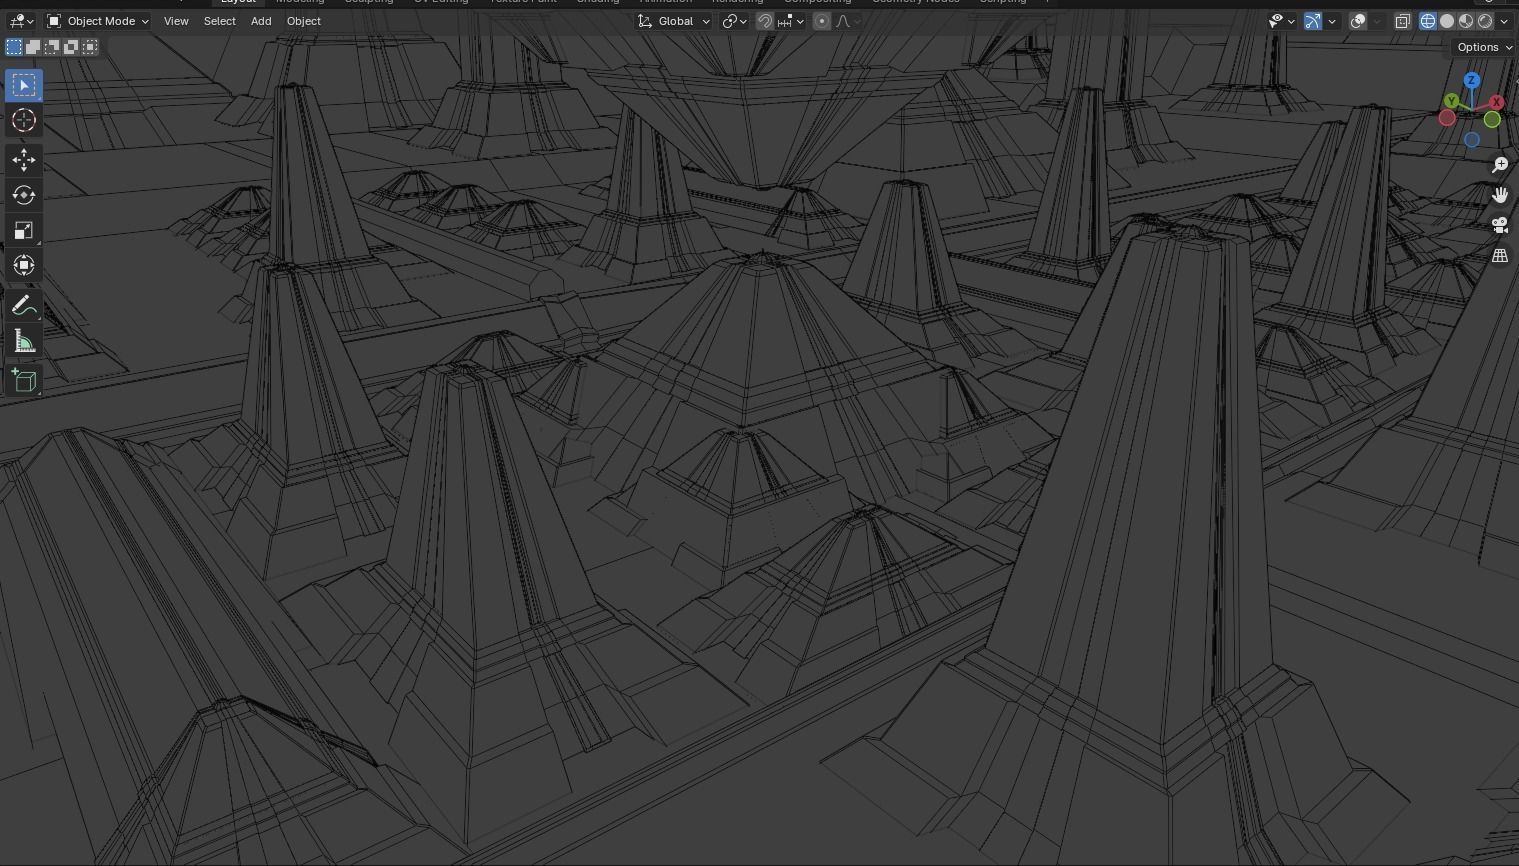
Task: Click the blue Z axis gizmo ball
Action: [x=1471, y=80]
